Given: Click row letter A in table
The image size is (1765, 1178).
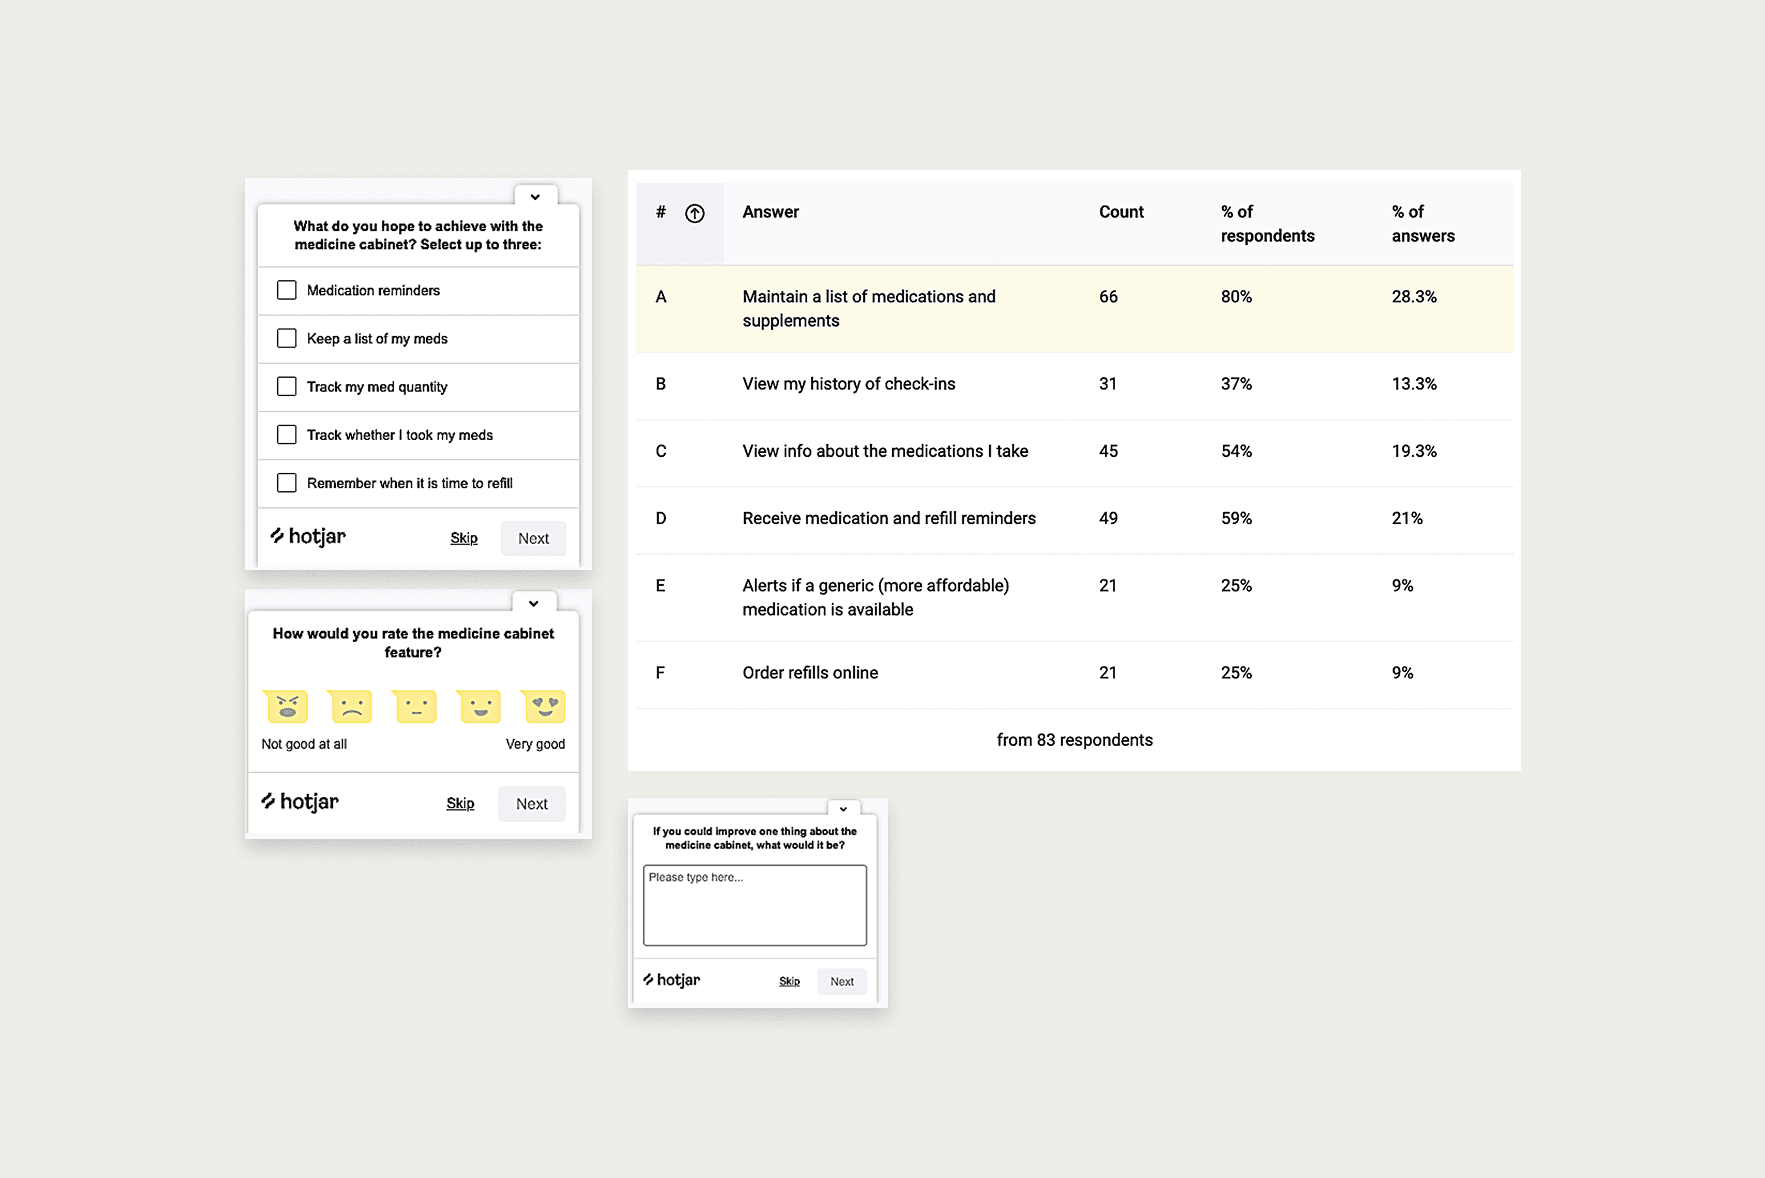Looking at the screenshot, I should click(661, 297).
